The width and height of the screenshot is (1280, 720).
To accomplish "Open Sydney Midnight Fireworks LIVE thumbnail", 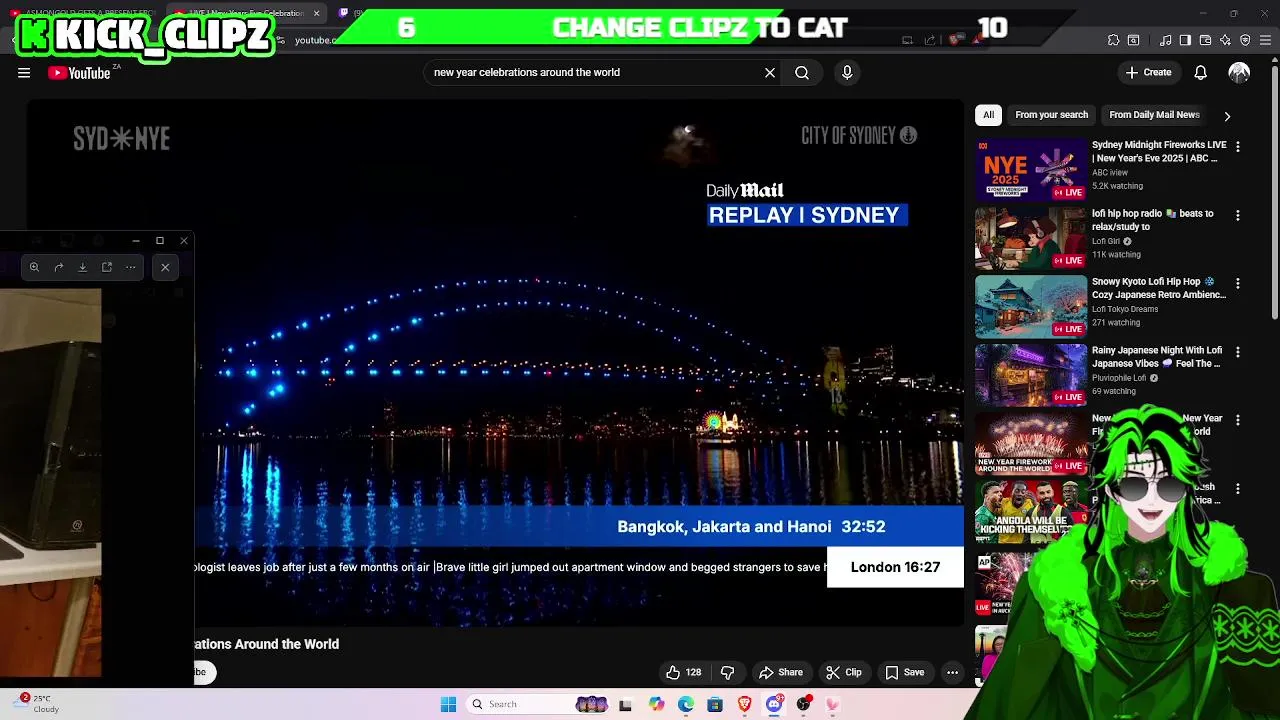I will [x=1031, y=170].
